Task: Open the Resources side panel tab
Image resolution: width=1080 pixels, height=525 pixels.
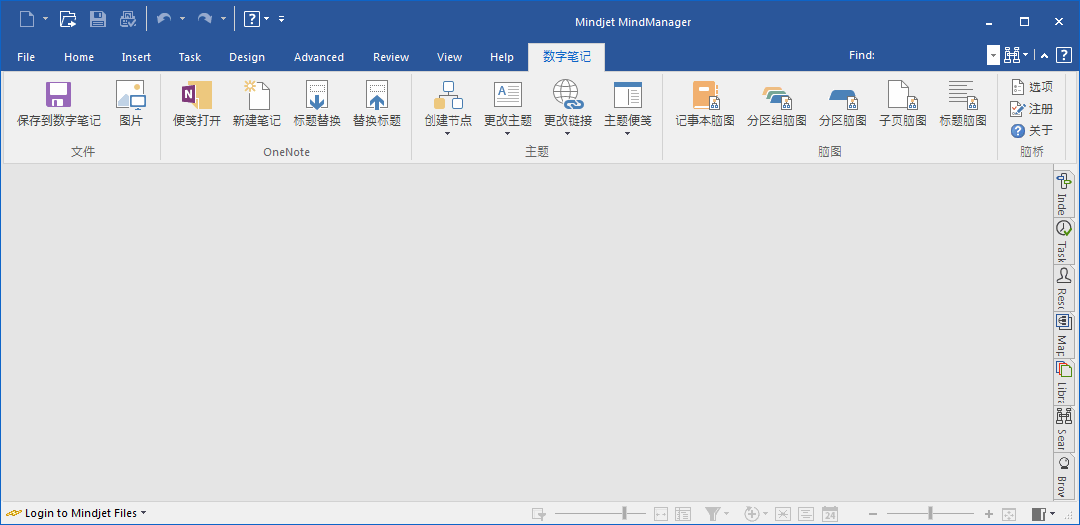Action: coord(1063,288)
